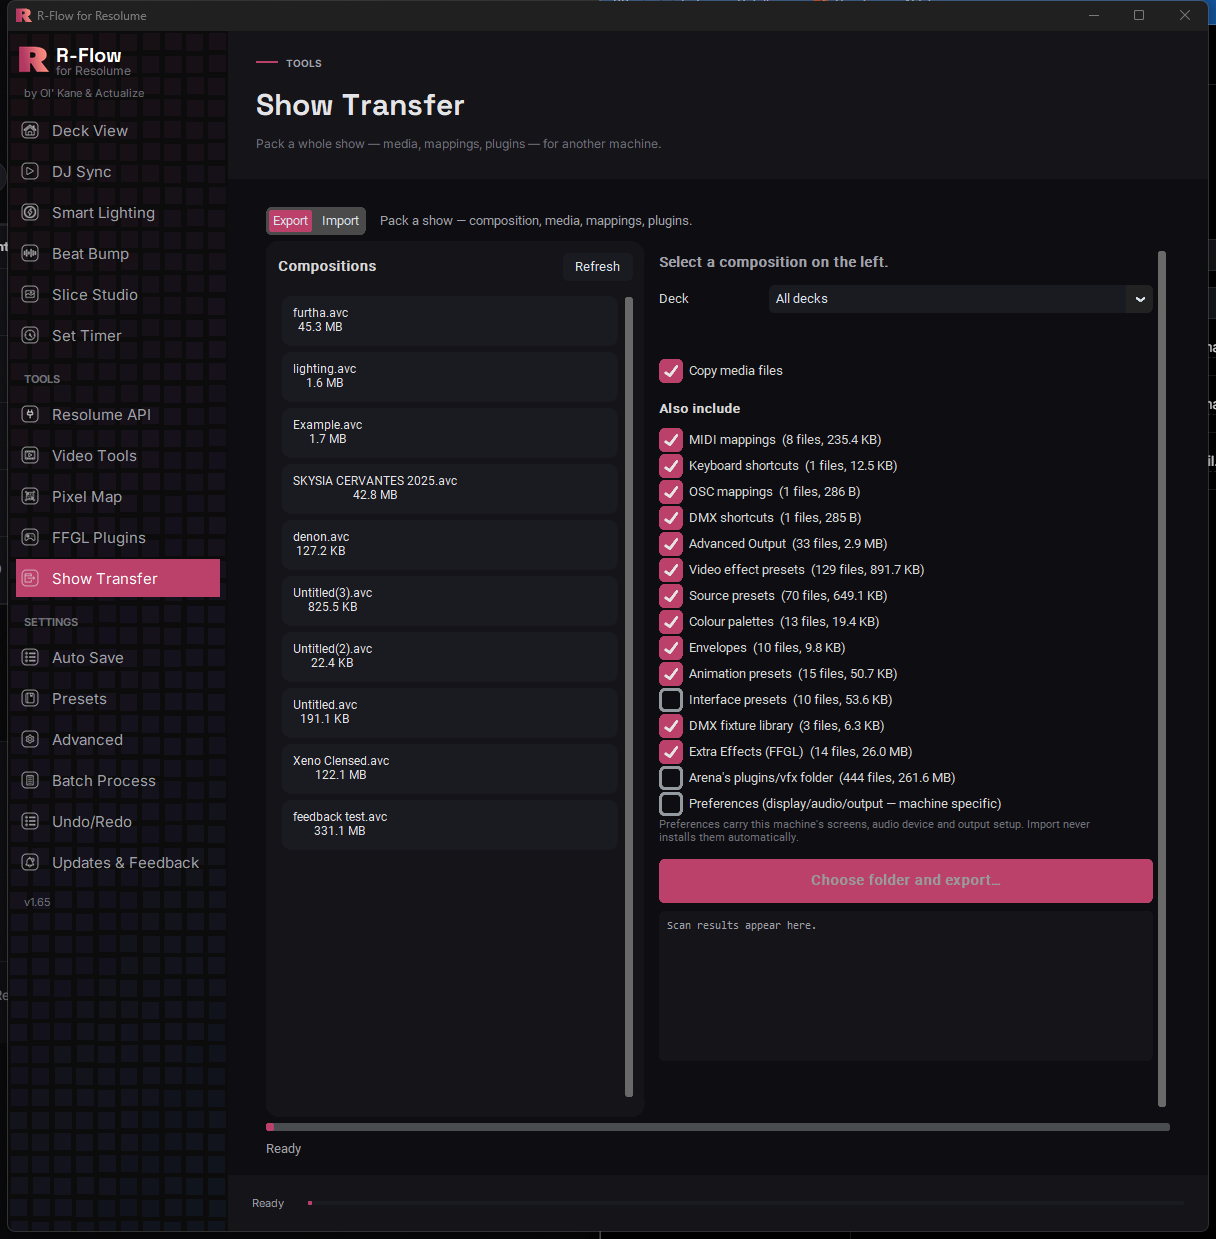1216x1239 pixels.
Task: Select Untitled.avc composition 191.1 KB
Action: click(x=450, y=713)
